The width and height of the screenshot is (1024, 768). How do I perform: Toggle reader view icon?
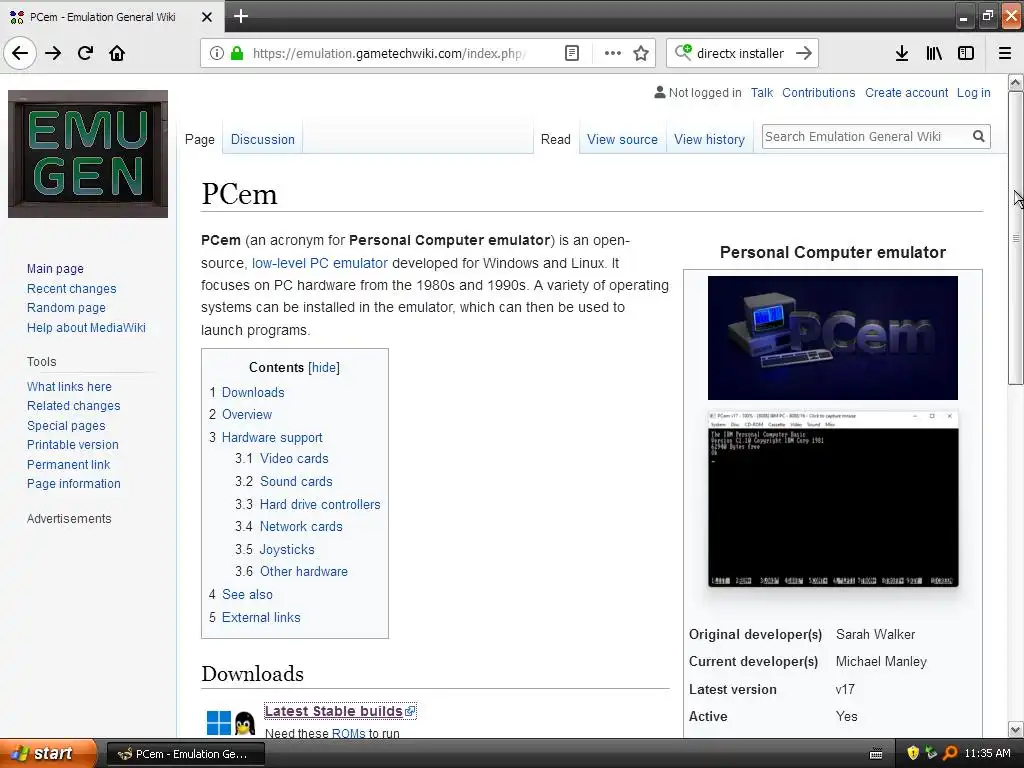[571, 53]
